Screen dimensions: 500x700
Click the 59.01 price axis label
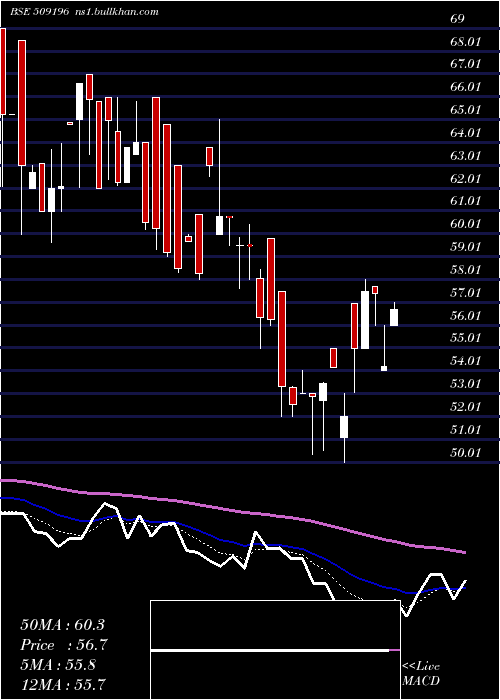point(466,246)
